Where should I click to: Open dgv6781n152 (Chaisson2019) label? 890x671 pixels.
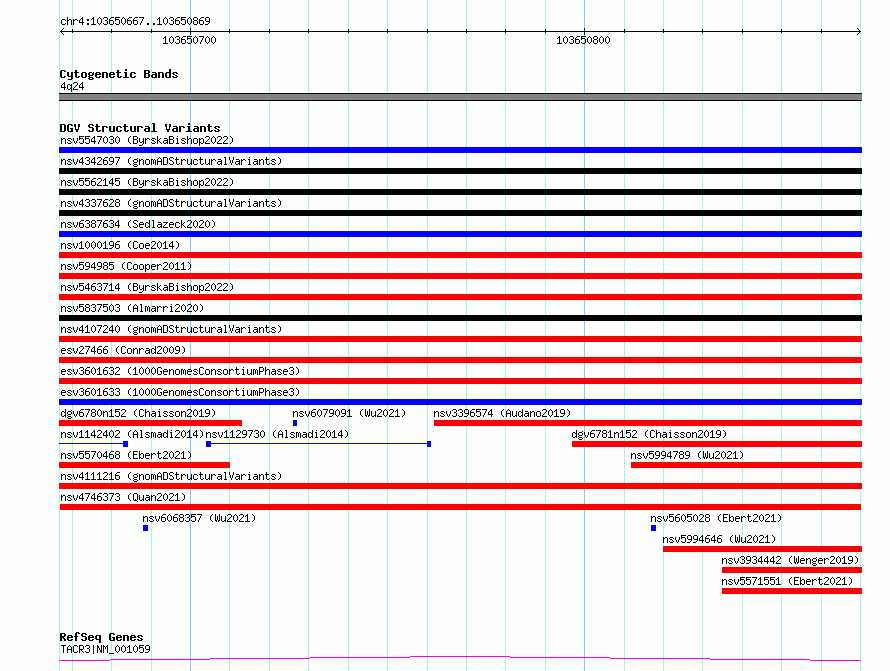[x=649, y=434]
